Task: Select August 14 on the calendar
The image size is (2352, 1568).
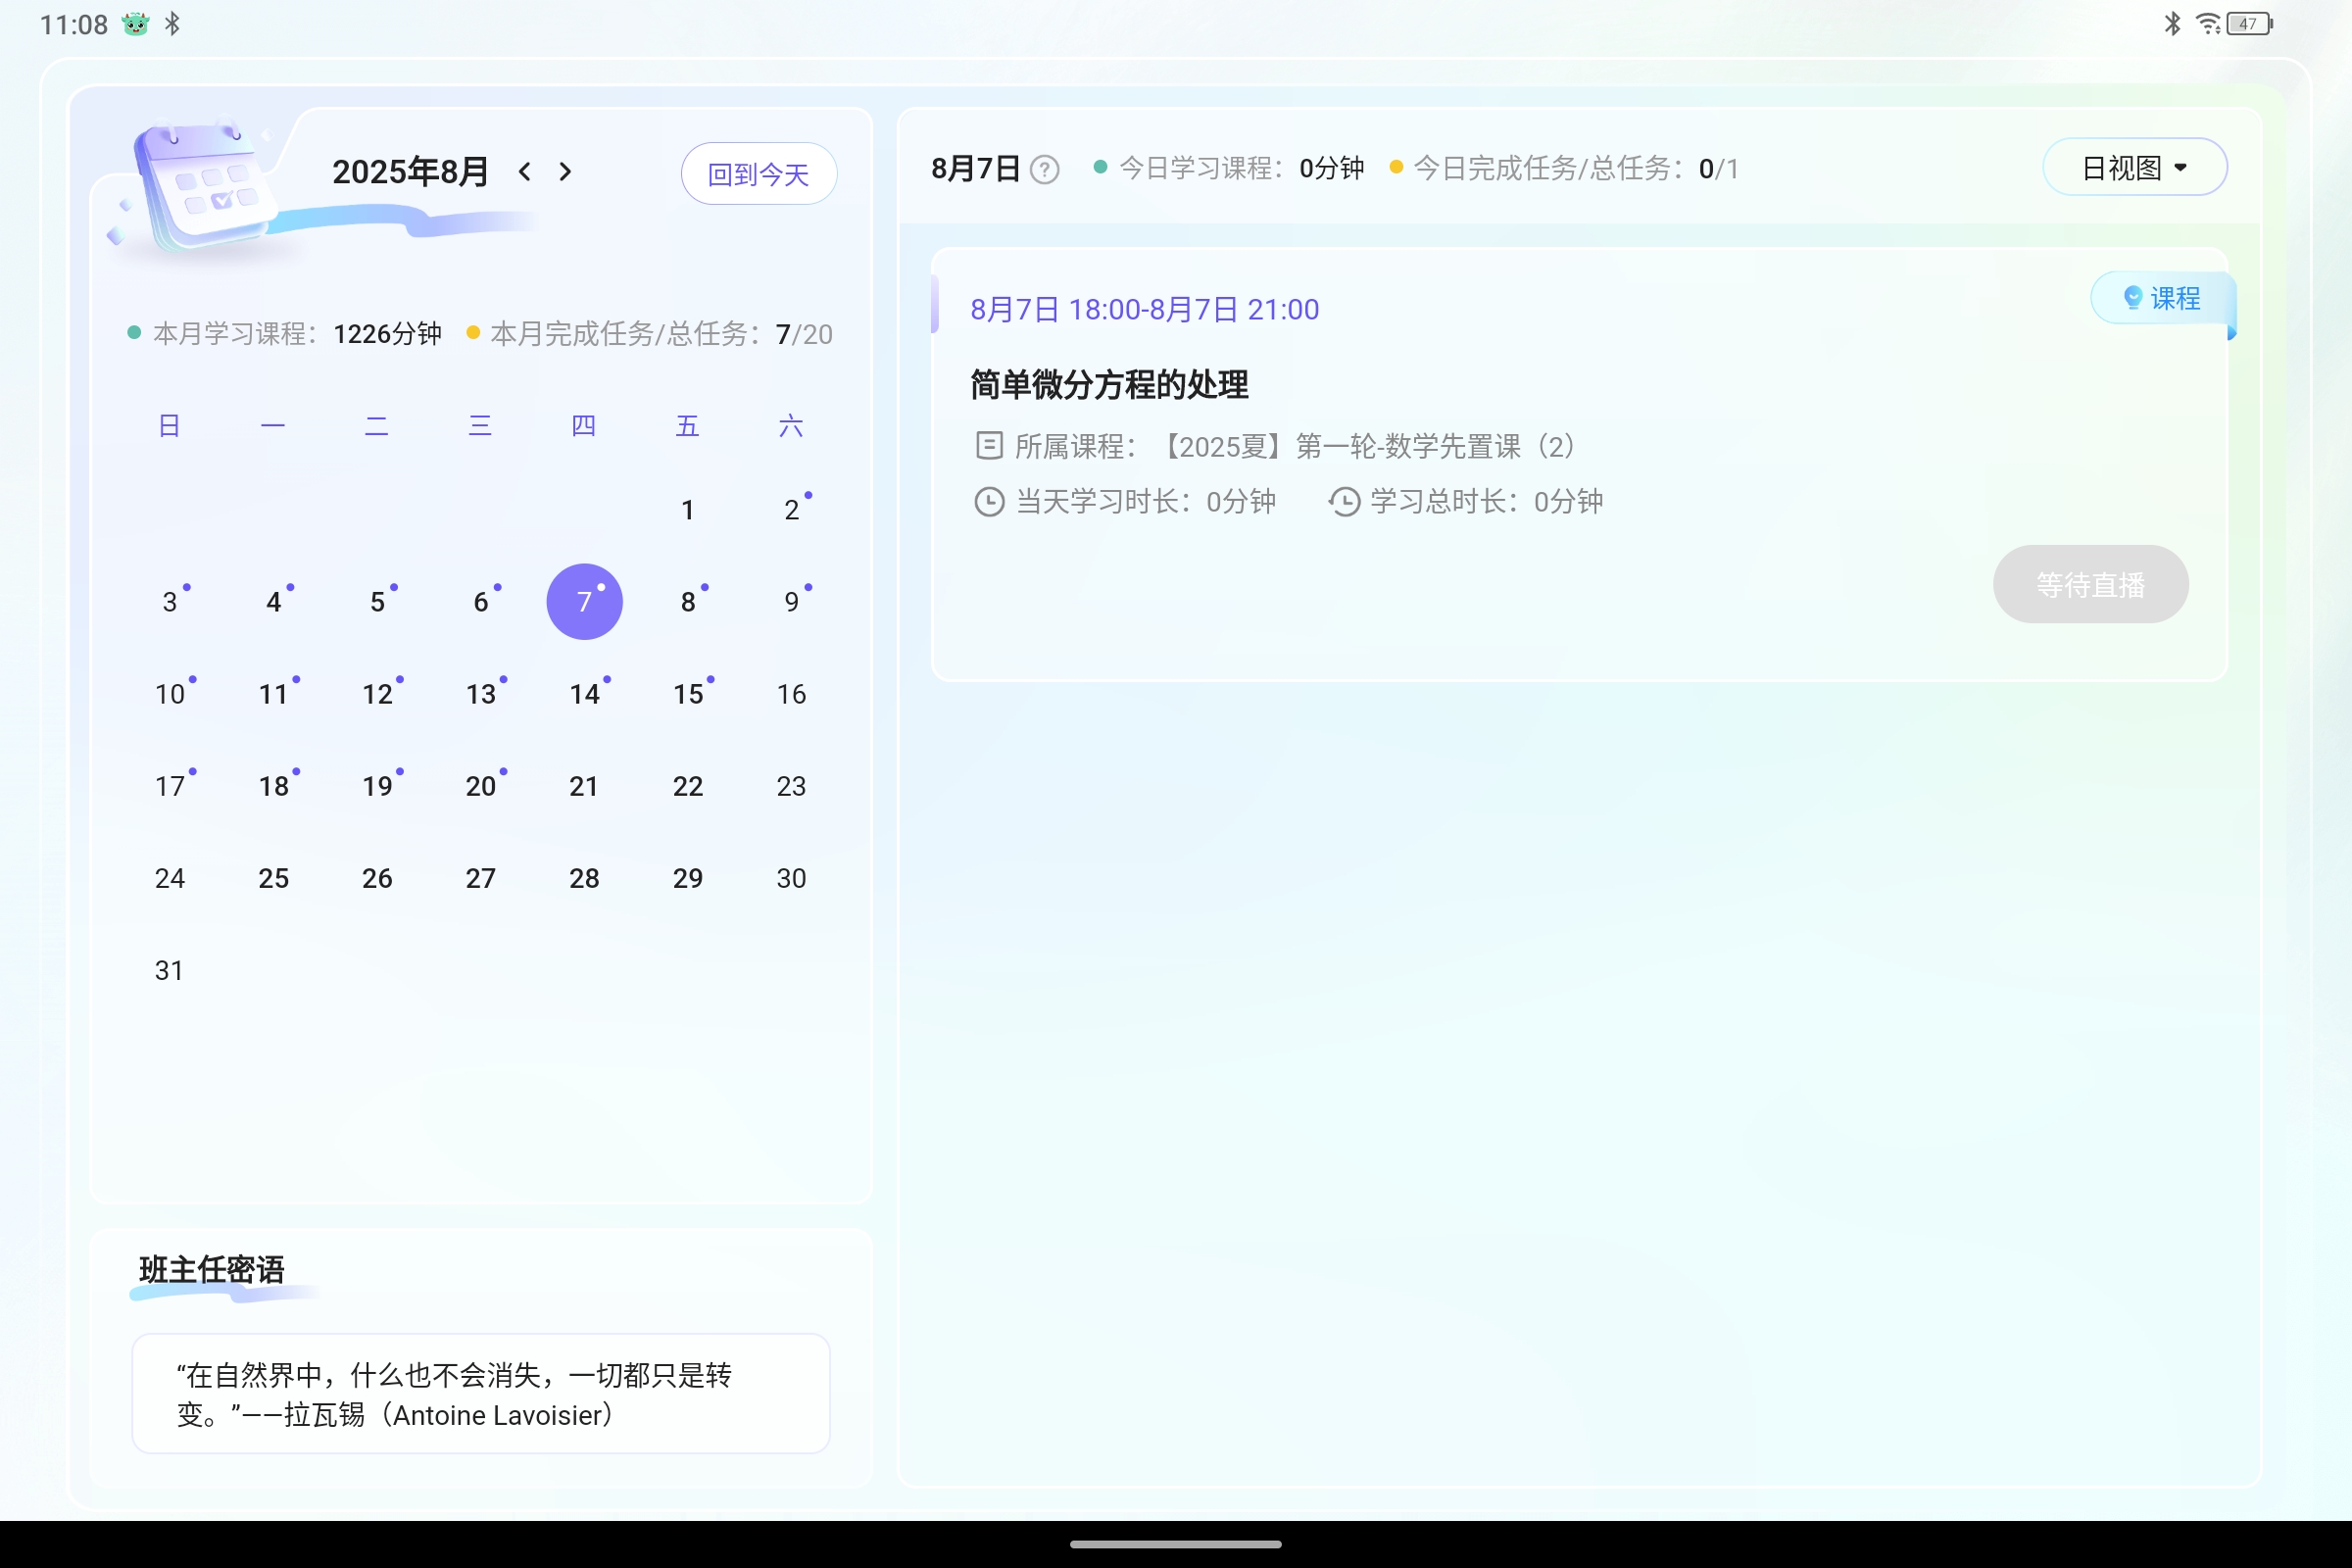Action: click(x=585, y=694)
